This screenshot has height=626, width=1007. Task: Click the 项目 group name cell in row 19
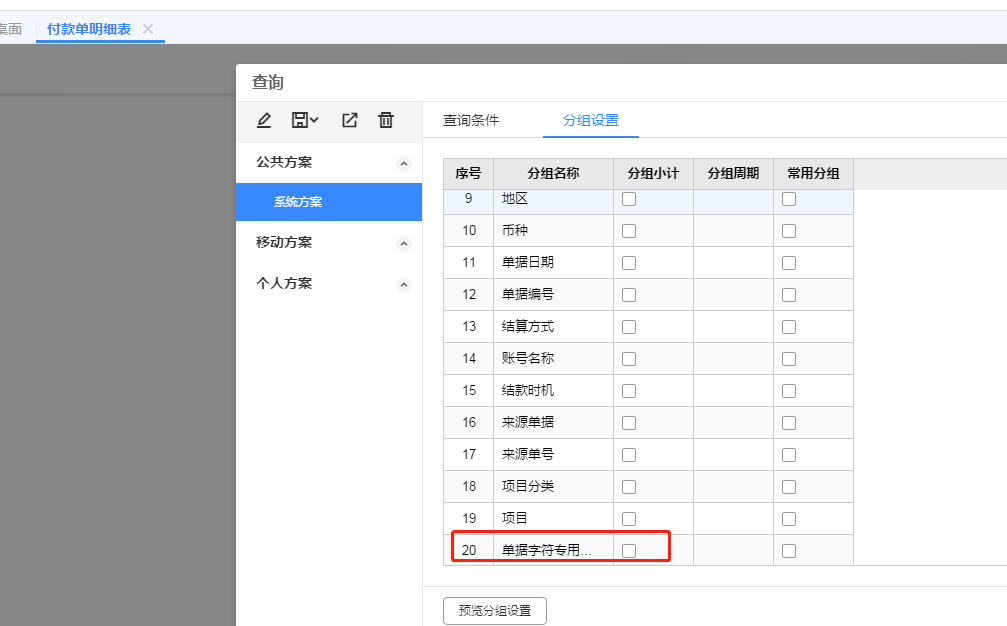coord(554,518)
